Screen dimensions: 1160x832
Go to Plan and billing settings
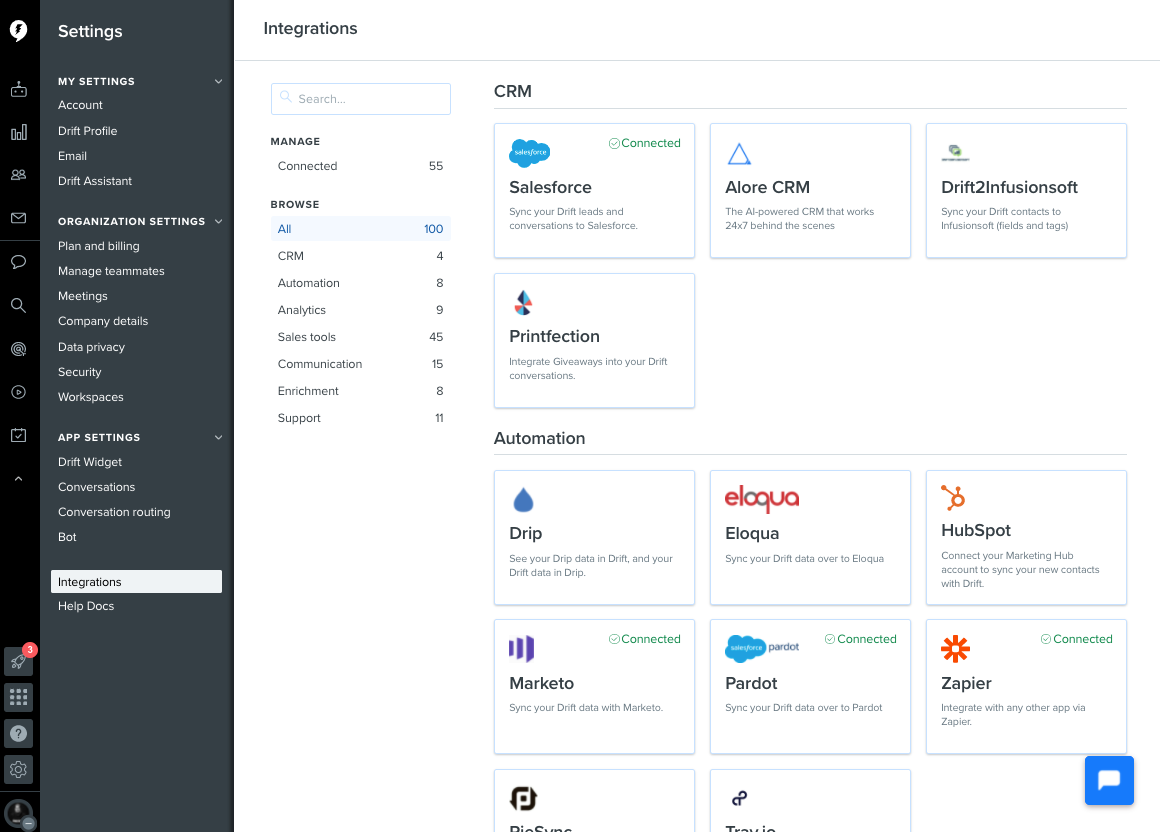coord(98,246)
